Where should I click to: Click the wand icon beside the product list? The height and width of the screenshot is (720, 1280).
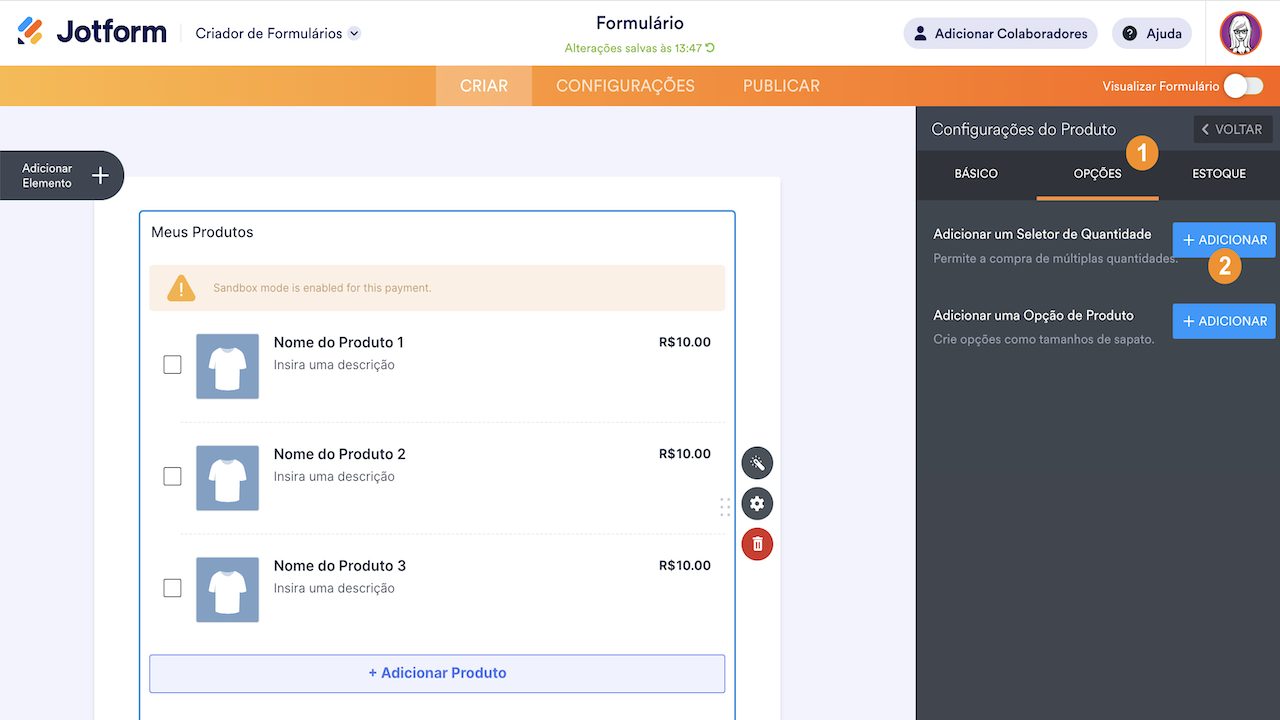(757, 463)
